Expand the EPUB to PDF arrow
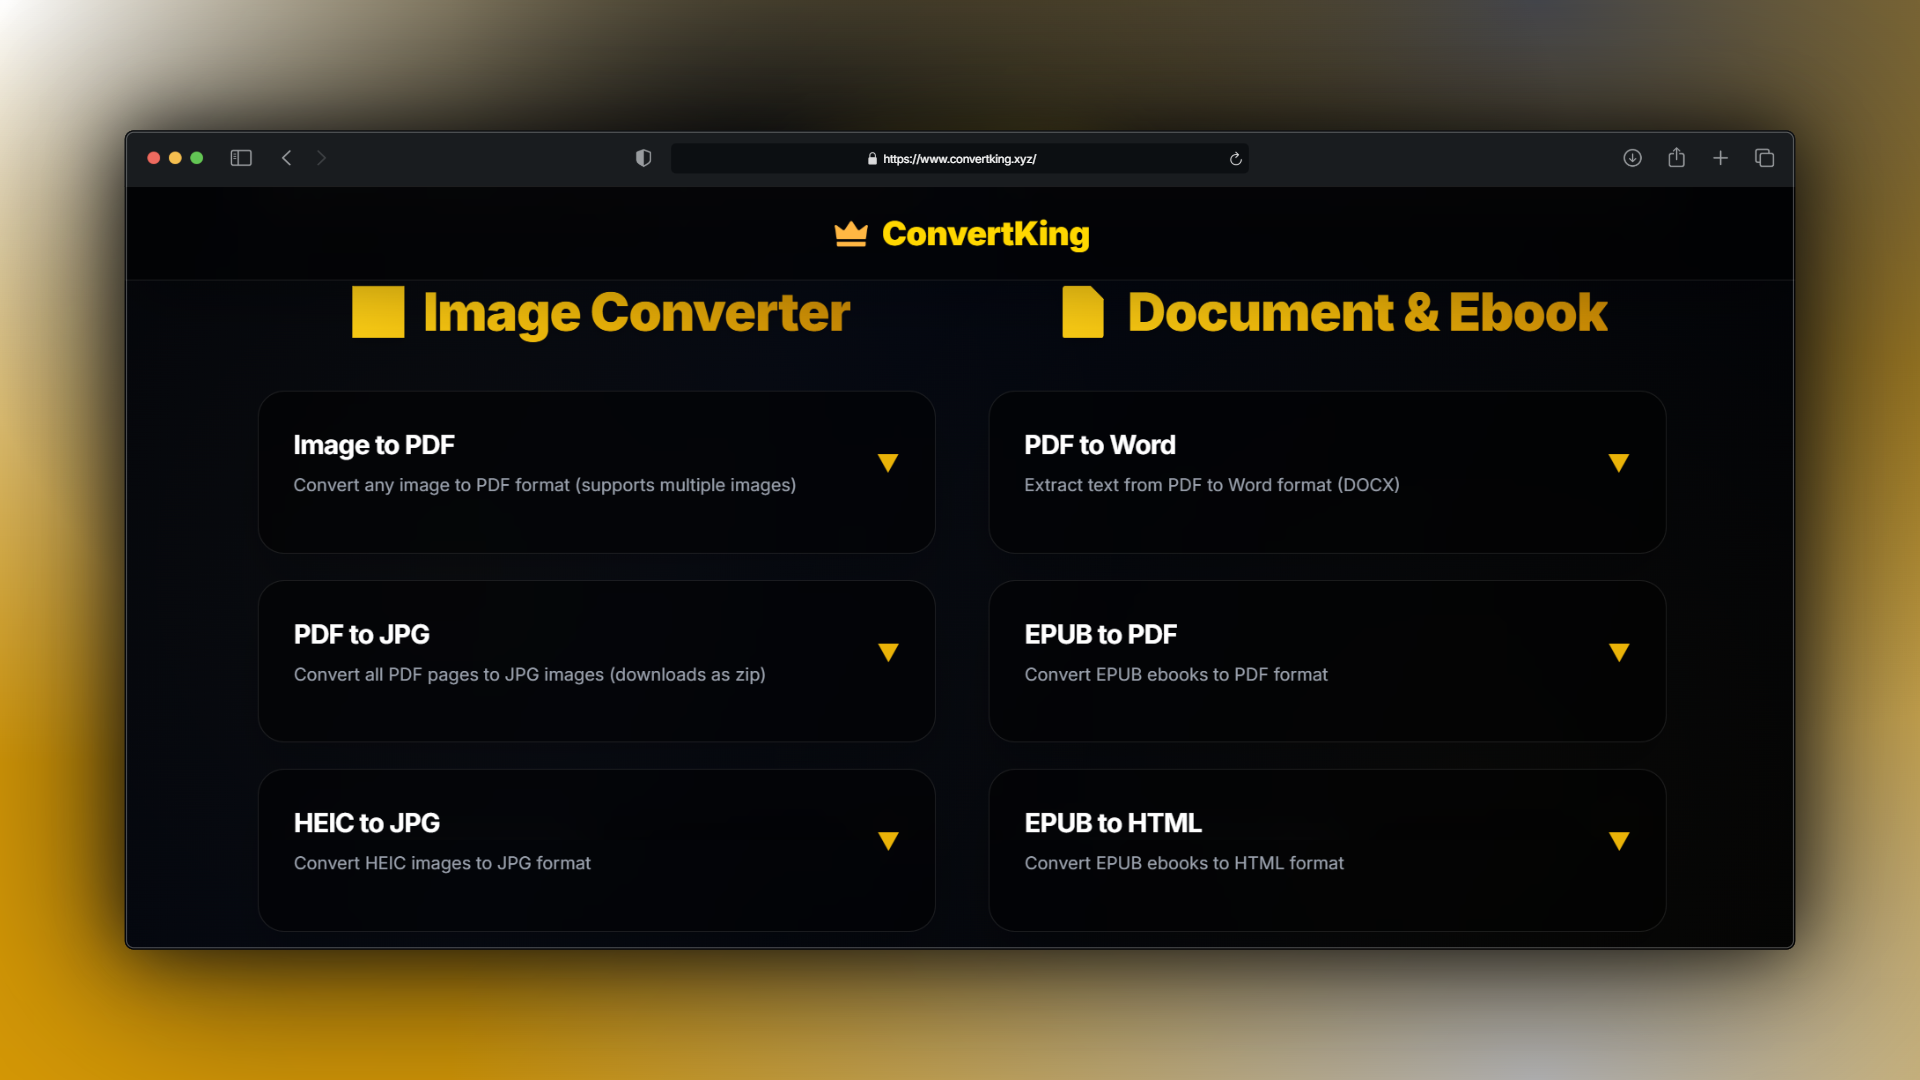The height and width of the screenshot is (1080, 1920). 1618,652
